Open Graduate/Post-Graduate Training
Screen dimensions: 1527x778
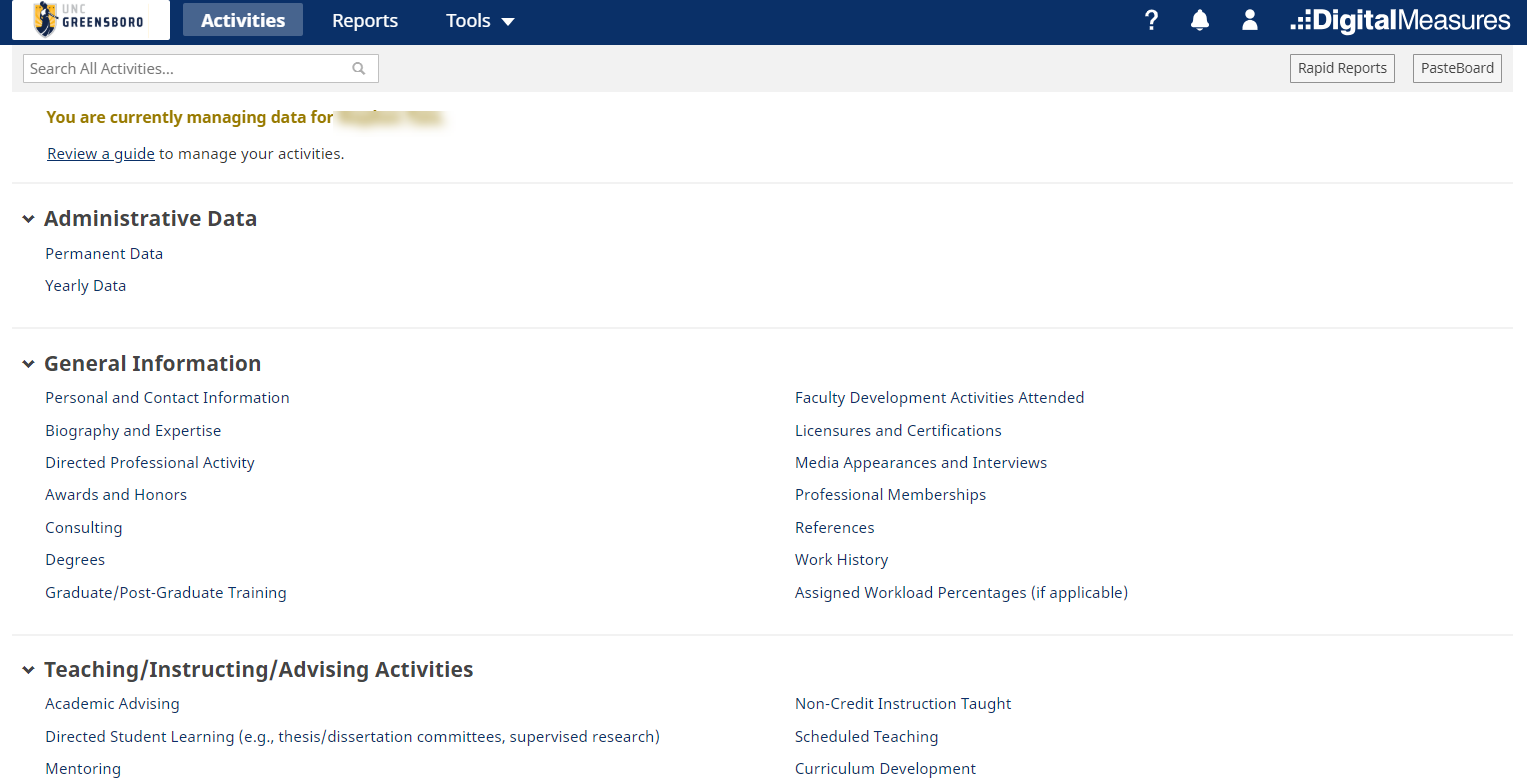pyautogui.click(x=166, y=593)
